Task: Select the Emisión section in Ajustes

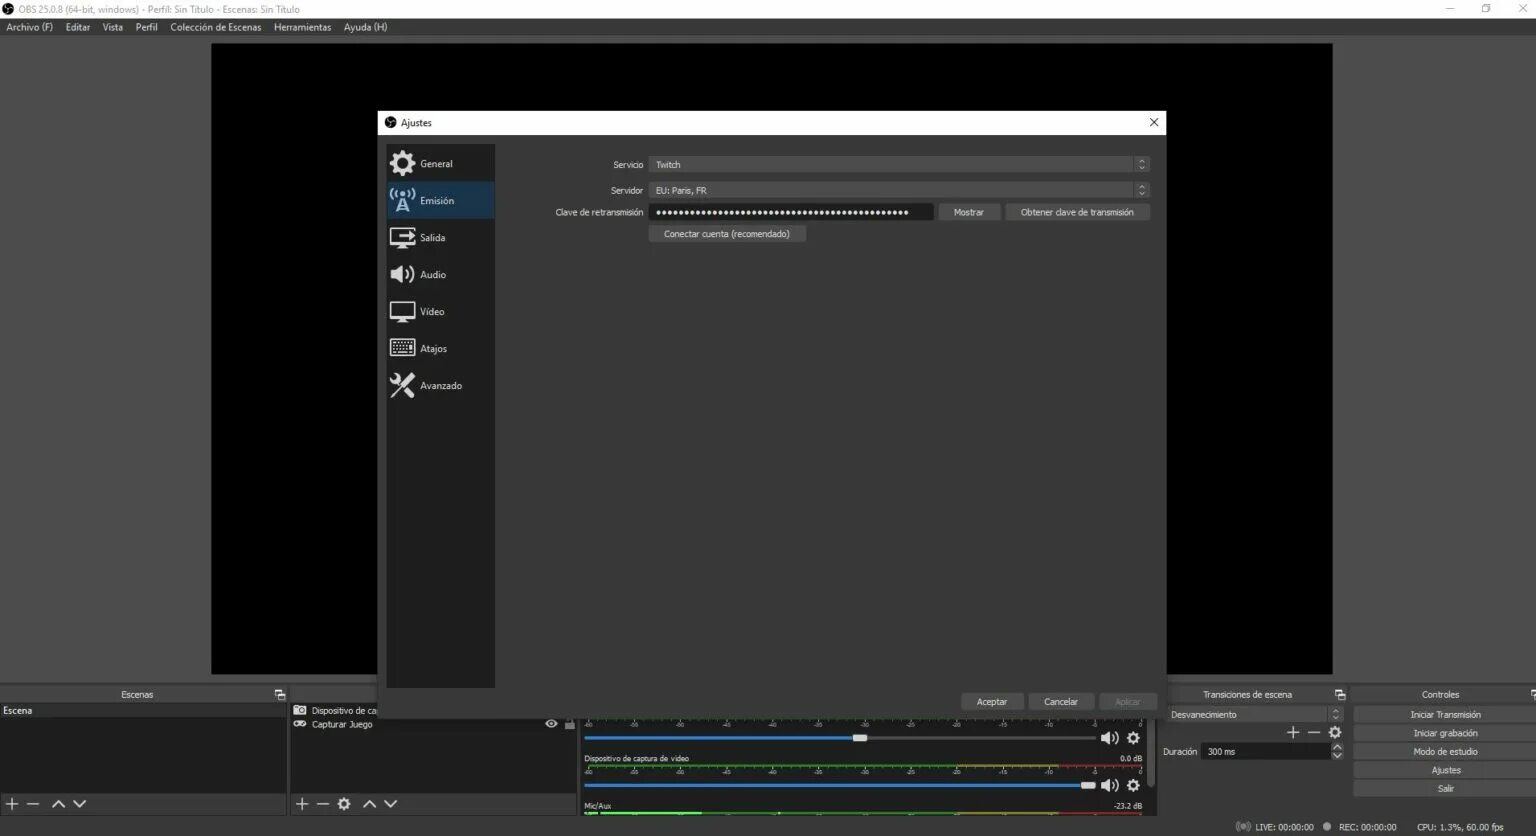Action: click(x=440, y=200)
